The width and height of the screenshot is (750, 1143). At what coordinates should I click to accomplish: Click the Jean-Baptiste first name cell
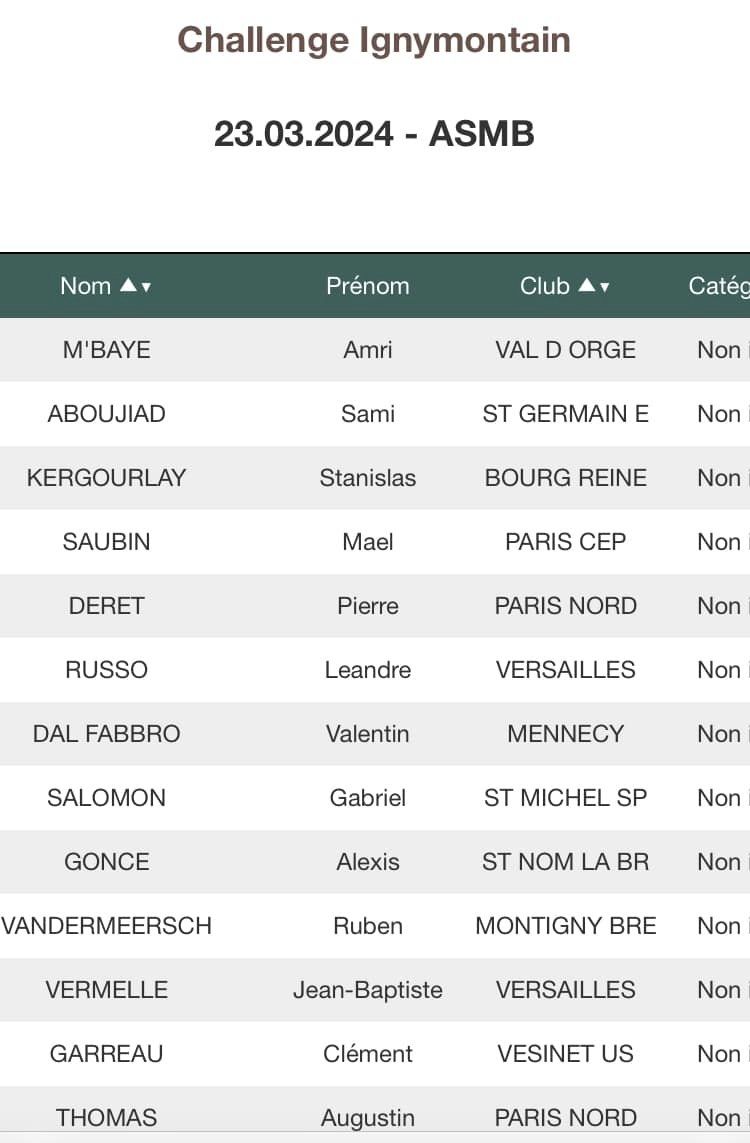coord(367,990)
